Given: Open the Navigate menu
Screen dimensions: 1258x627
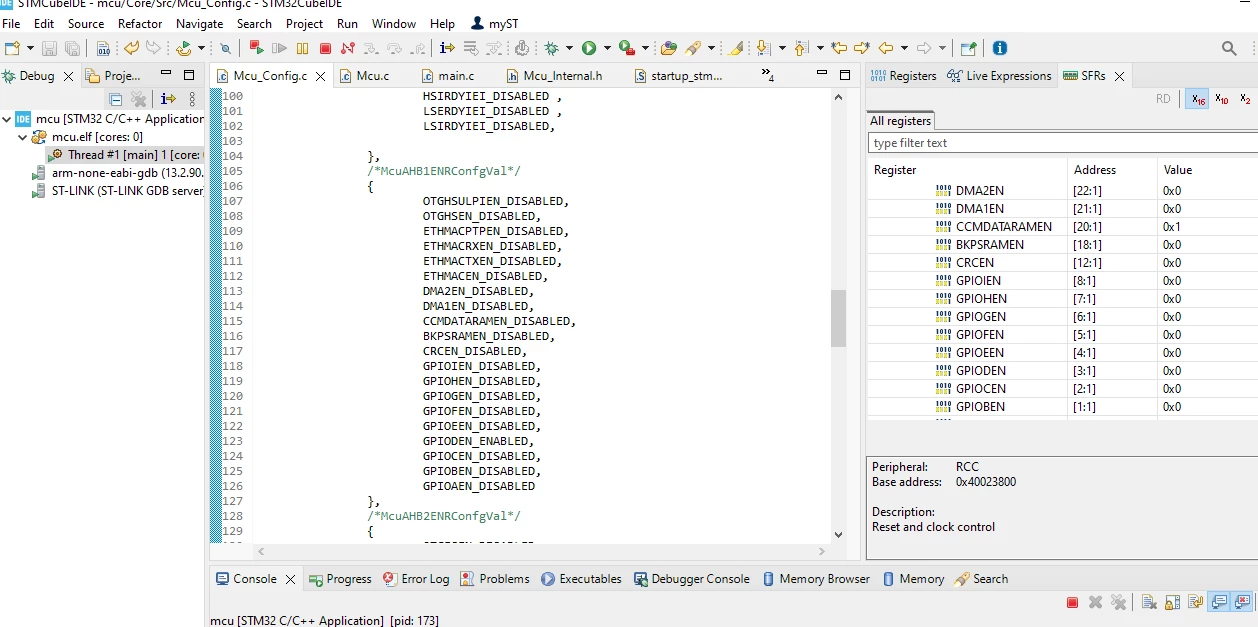Looking at the screenshot, I should 200,23.
